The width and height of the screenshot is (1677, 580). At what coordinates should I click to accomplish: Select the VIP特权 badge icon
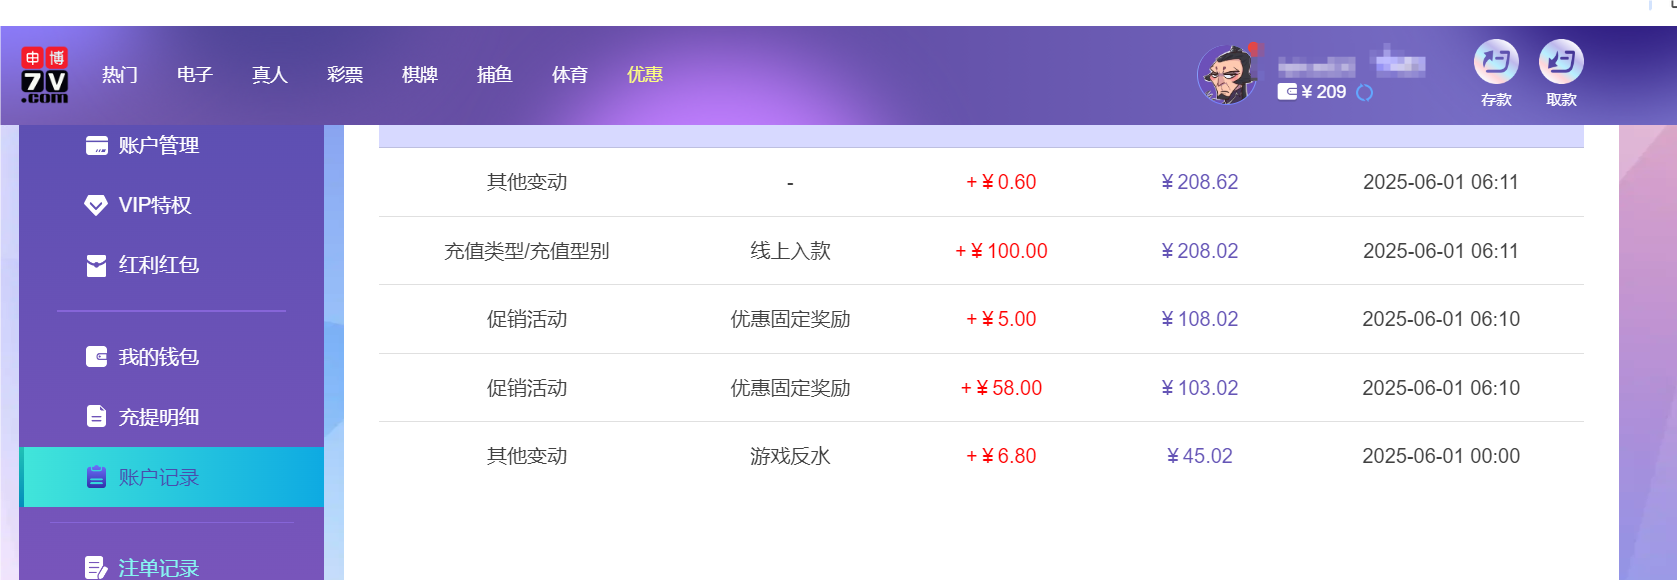click(x=95, y=205)
